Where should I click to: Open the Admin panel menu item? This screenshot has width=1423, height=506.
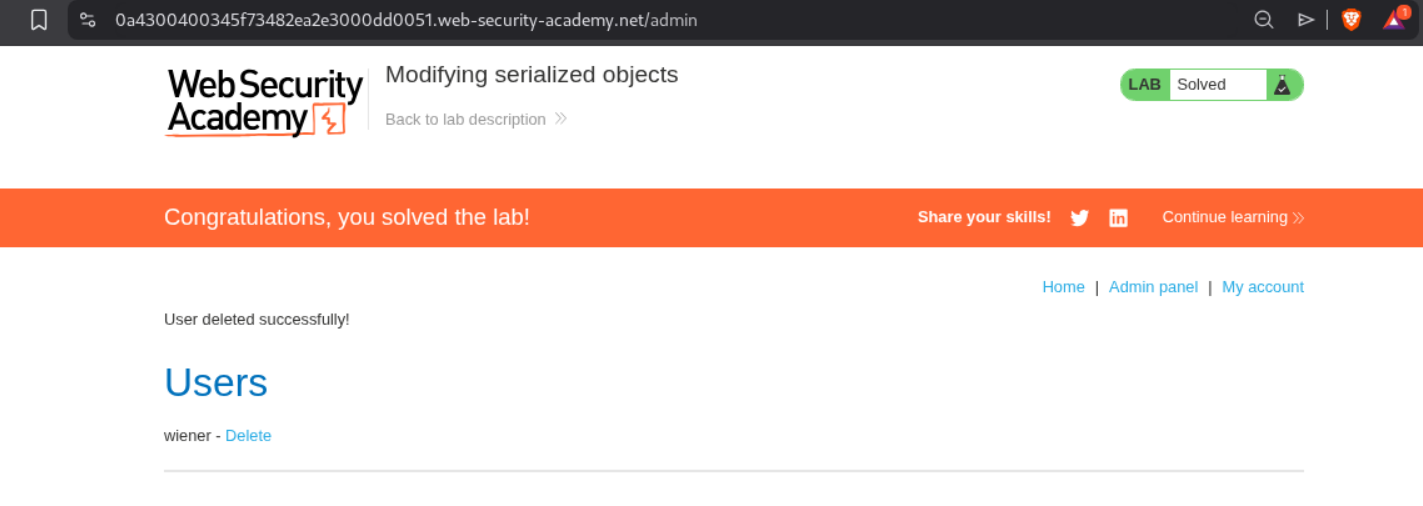point(1153,287)
